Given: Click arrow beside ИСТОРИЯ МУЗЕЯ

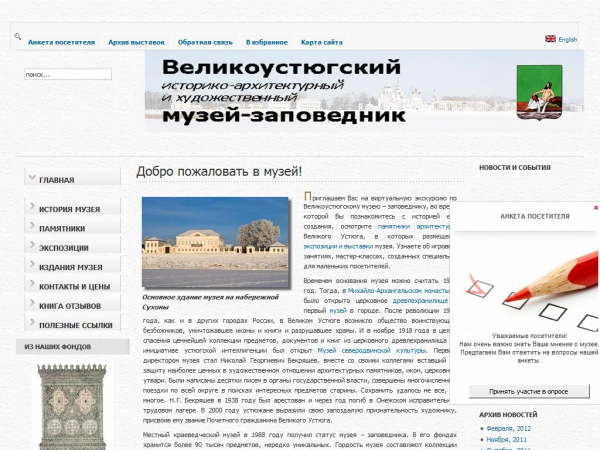Looking at the screenshot, I should pyautogui.click(x=32, y=206).
